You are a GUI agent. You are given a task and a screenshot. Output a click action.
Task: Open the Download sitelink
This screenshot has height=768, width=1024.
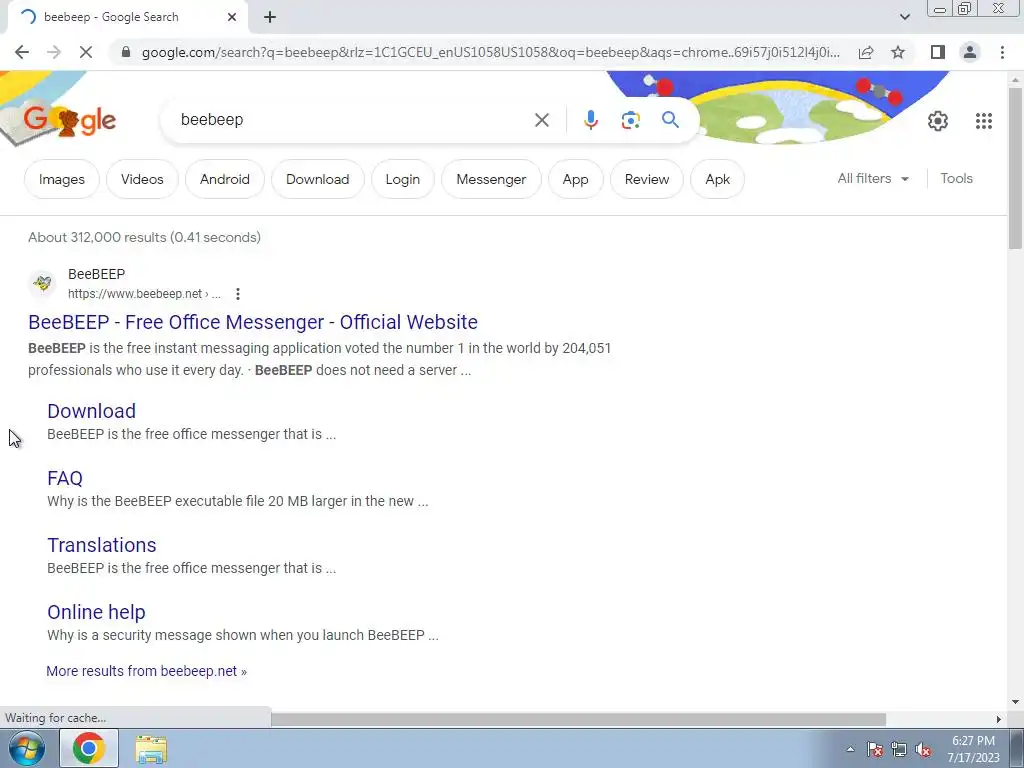click(x=91, y=411)
